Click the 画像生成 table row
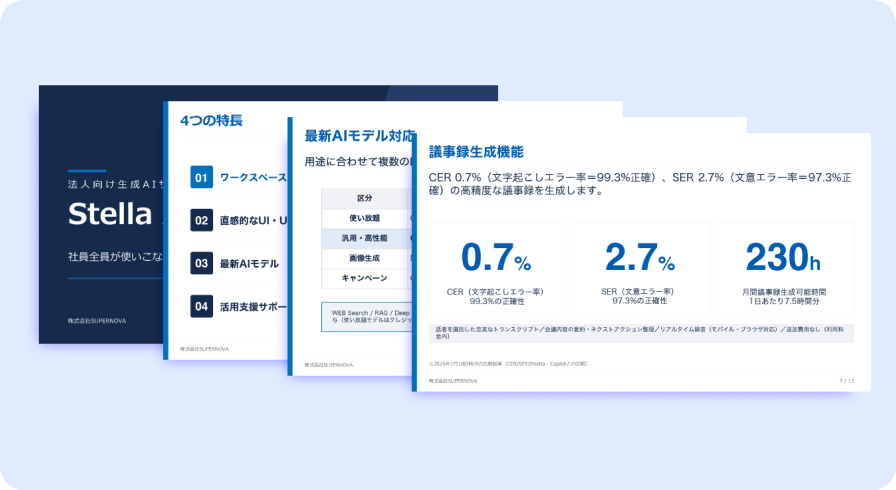This screenshot has height=490, width=896. (x=365, y=258)
